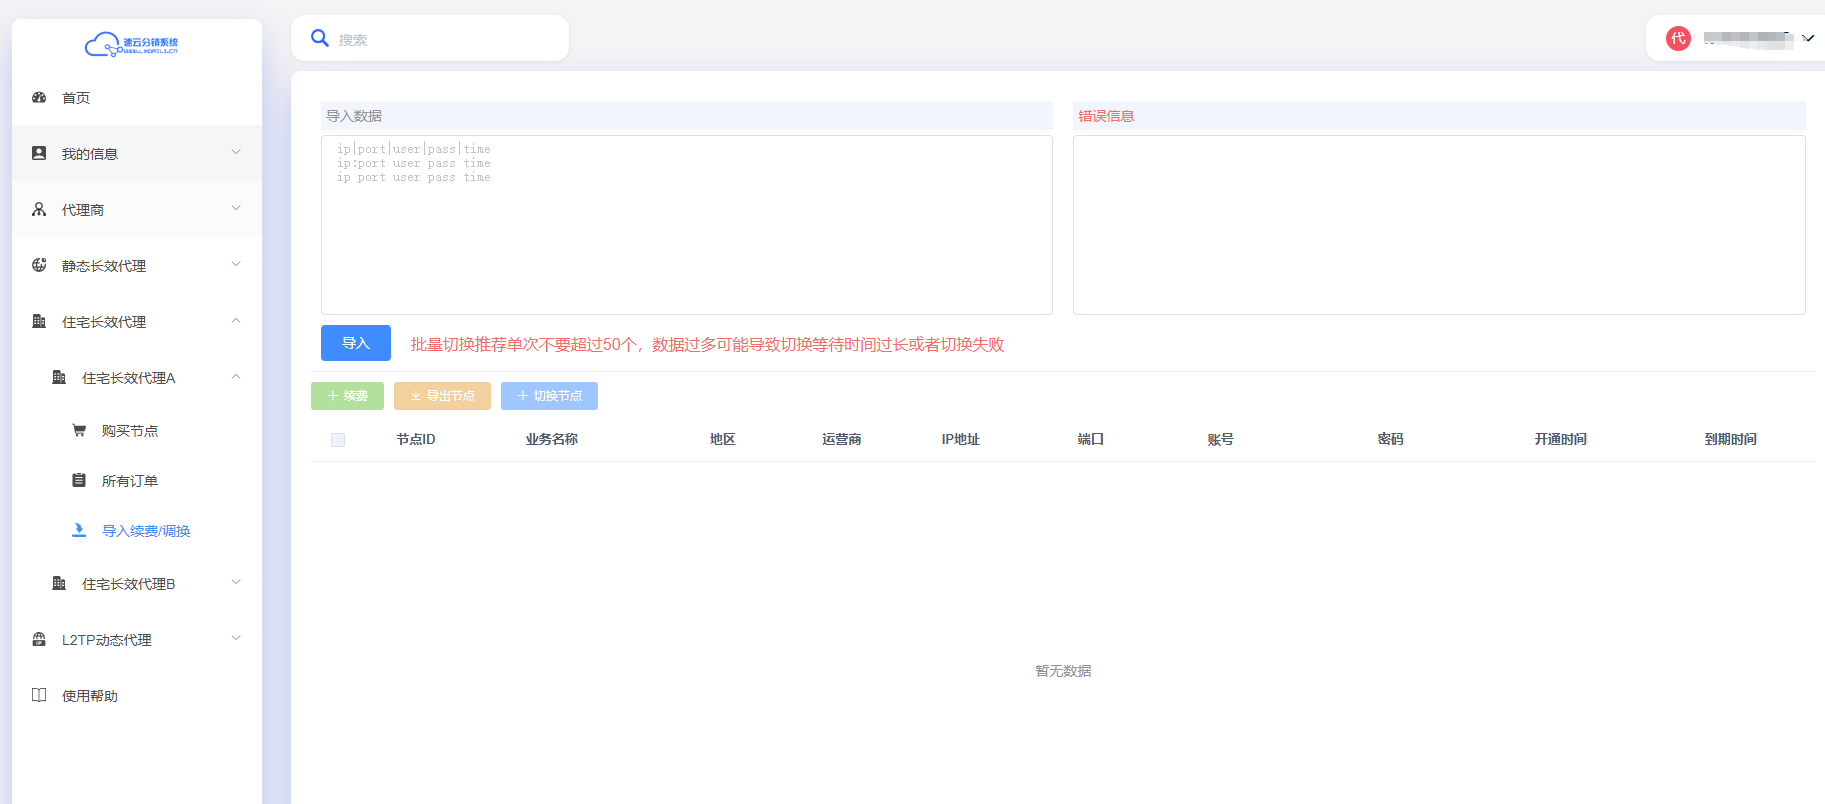This screenshot has height=804, width=1825.
Task: Click the dashboard icon beside 首页
Action: [39, 98]
